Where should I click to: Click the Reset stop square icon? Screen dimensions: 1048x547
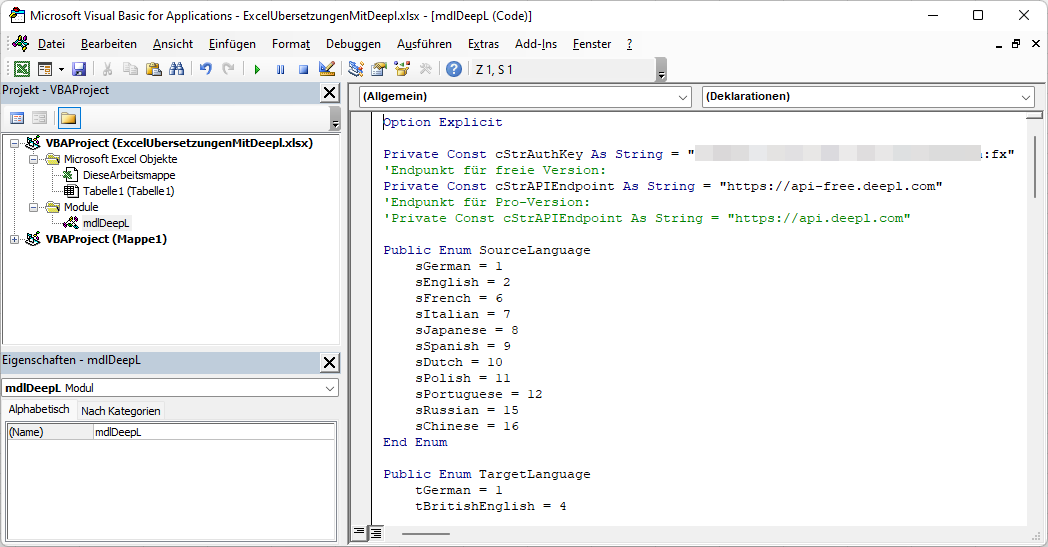[x=303, y=69]
